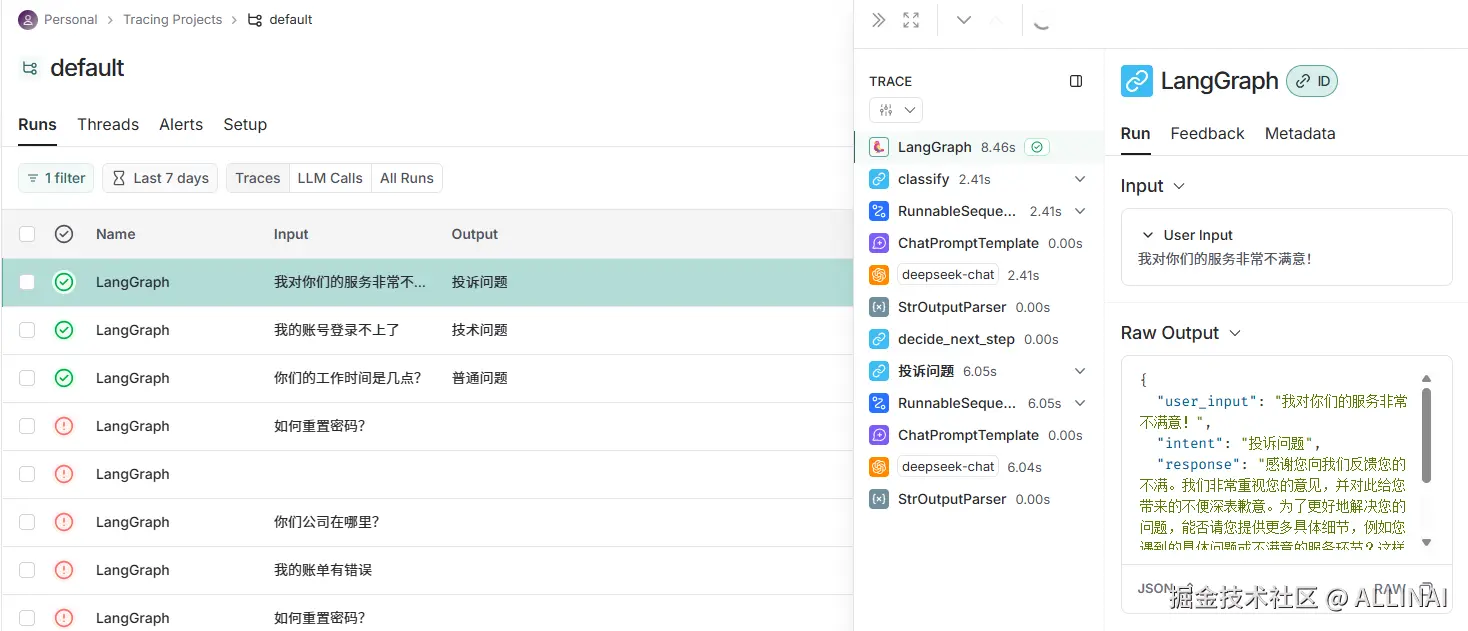Switch to the Alerts tab
1468x631 pixels.
tap(181, 125)
